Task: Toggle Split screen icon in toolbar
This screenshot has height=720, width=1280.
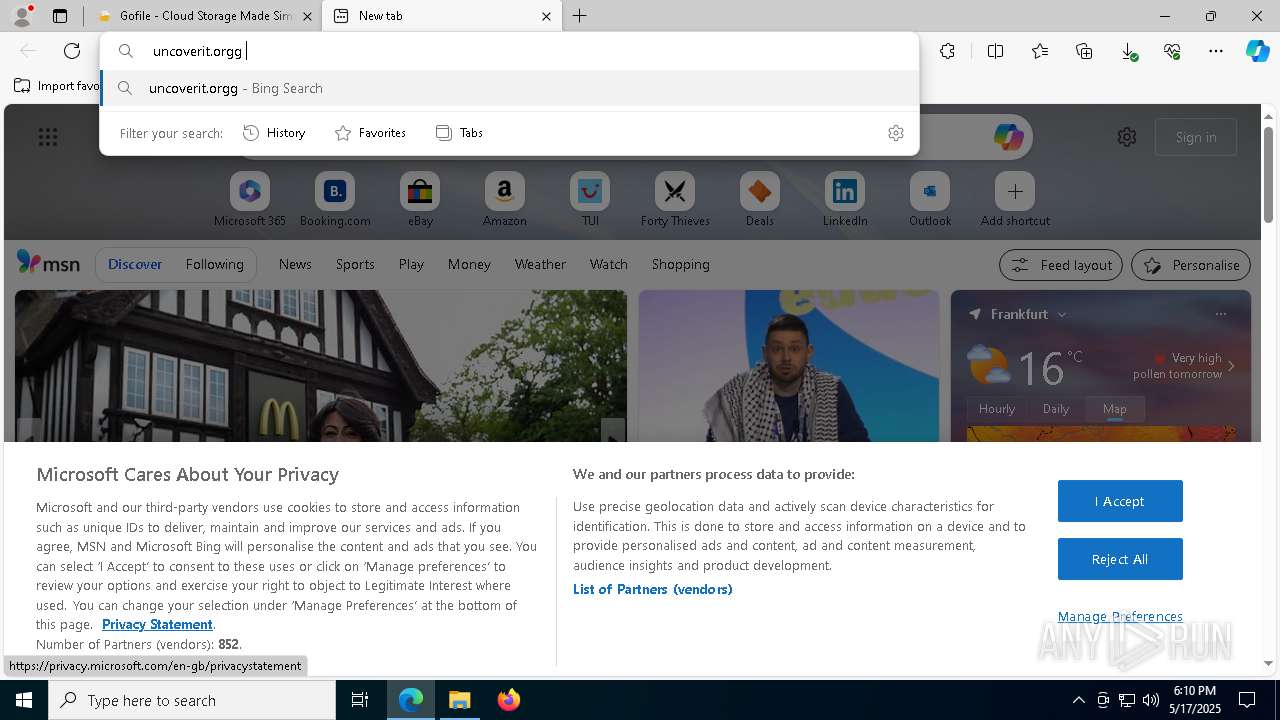Action: [x=995, y=51]
